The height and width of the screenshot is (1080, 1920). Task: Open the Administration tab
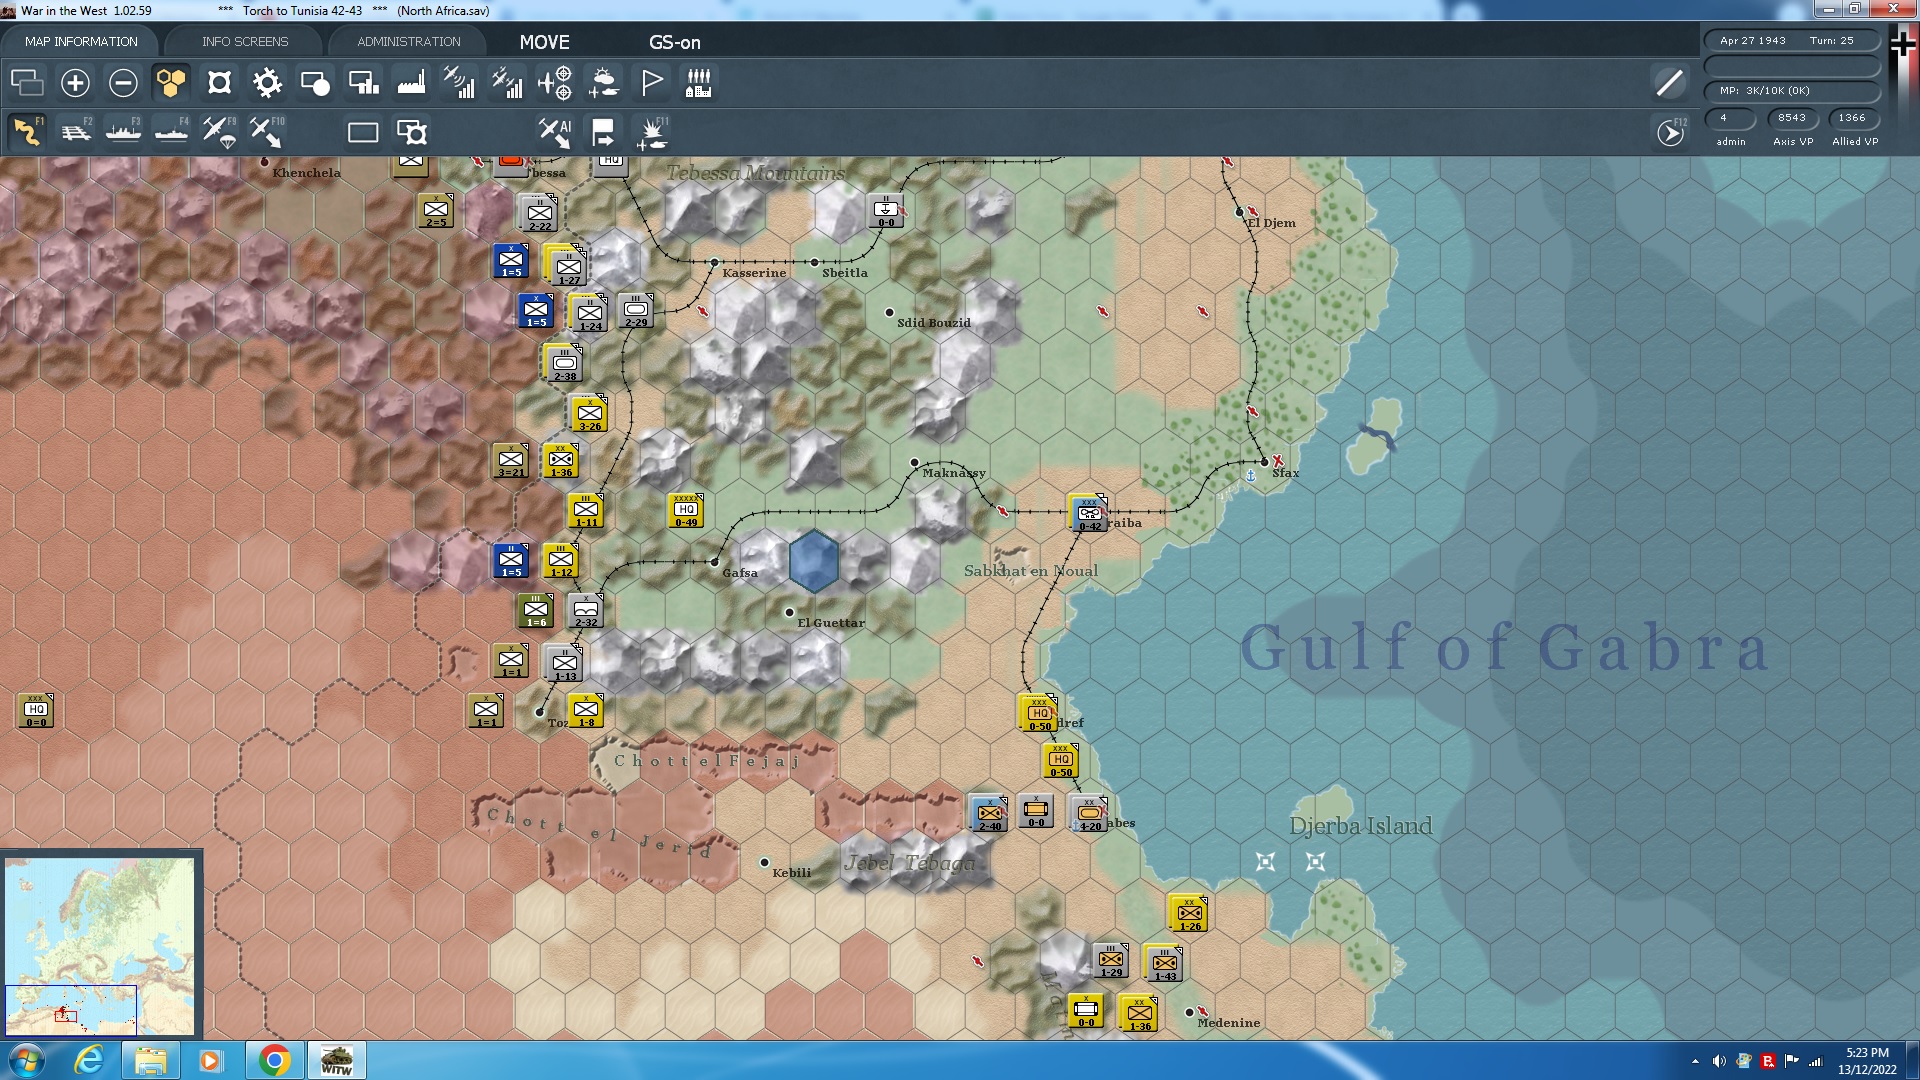click(409, 42)
